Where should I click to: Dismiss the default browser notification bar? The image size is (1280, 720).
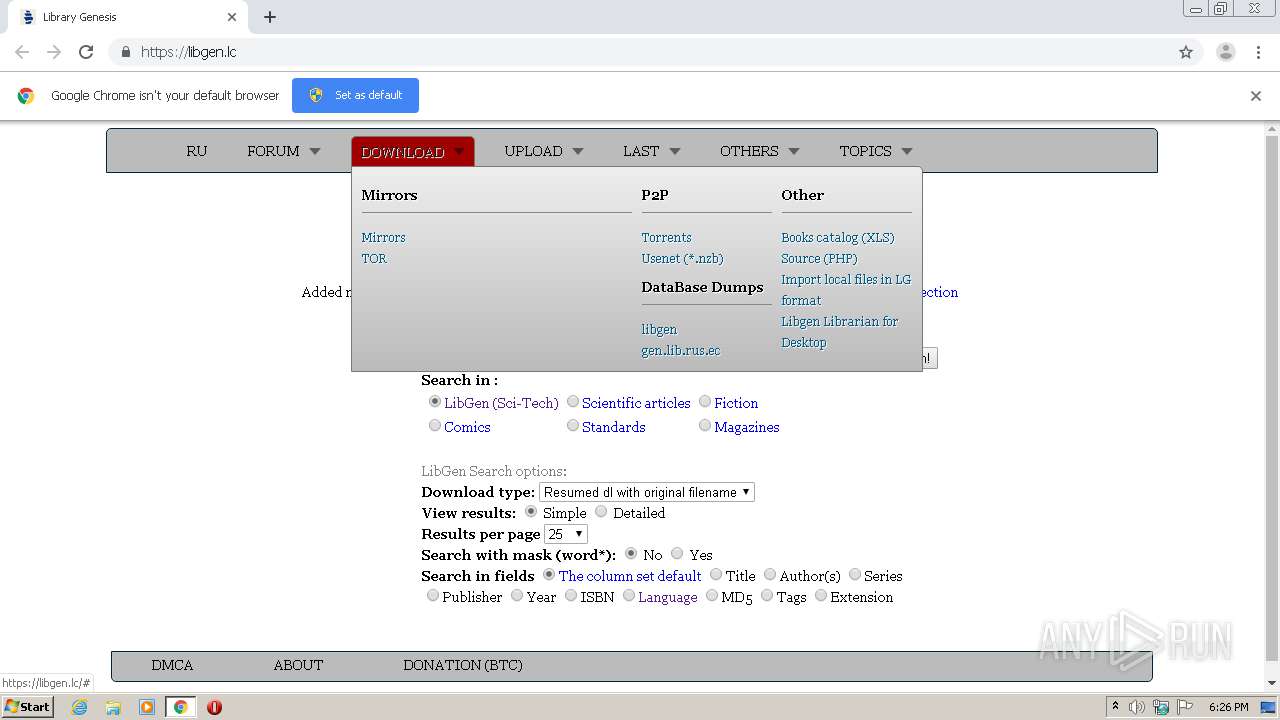point(1256,96)
